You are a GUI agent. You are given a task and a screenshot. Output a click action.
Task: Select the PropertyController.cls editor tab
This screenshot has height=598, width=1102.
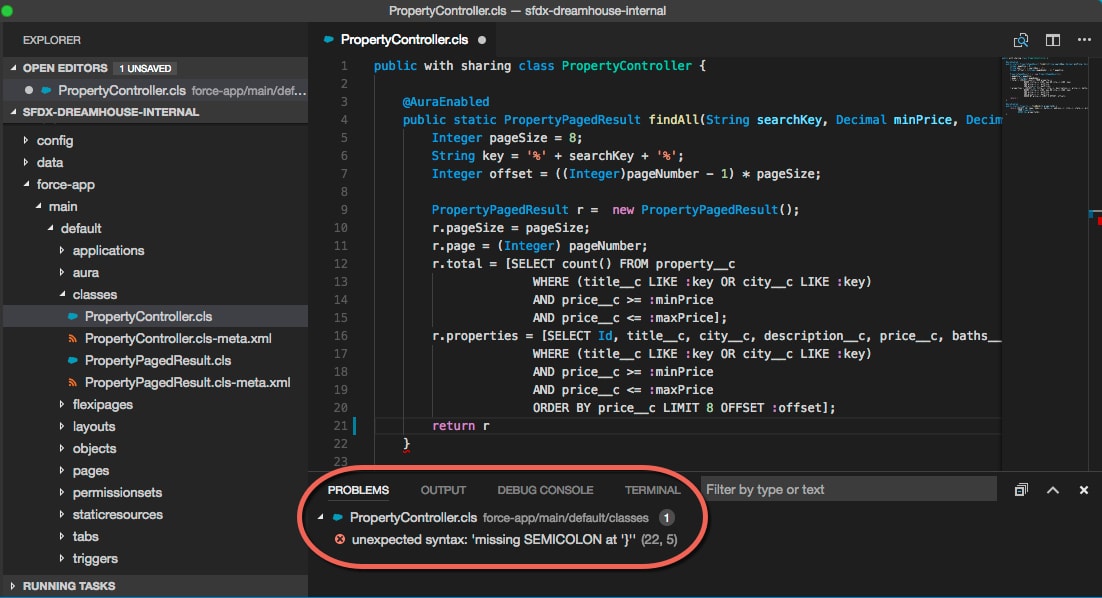pyautogui.click(x=404, y=40)
